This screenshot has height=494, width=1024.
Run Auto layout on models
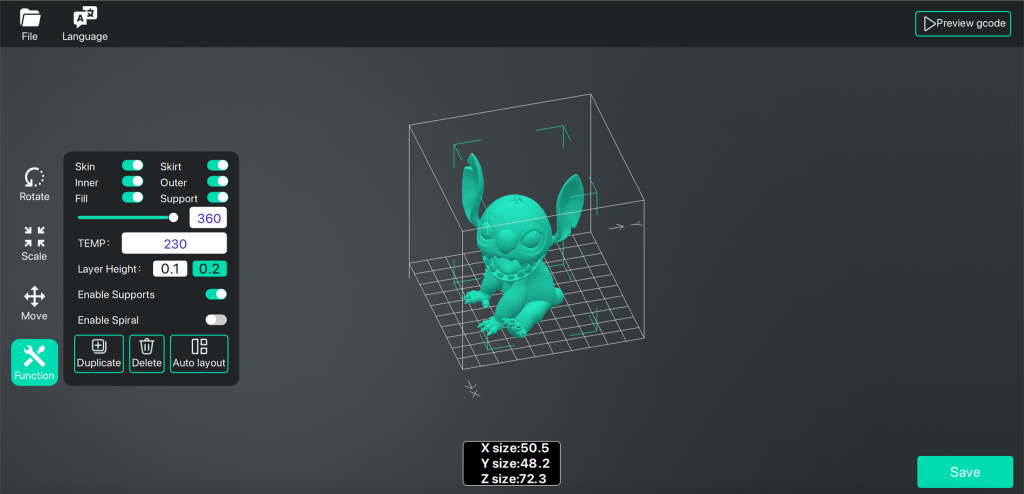tap(199, 354)
